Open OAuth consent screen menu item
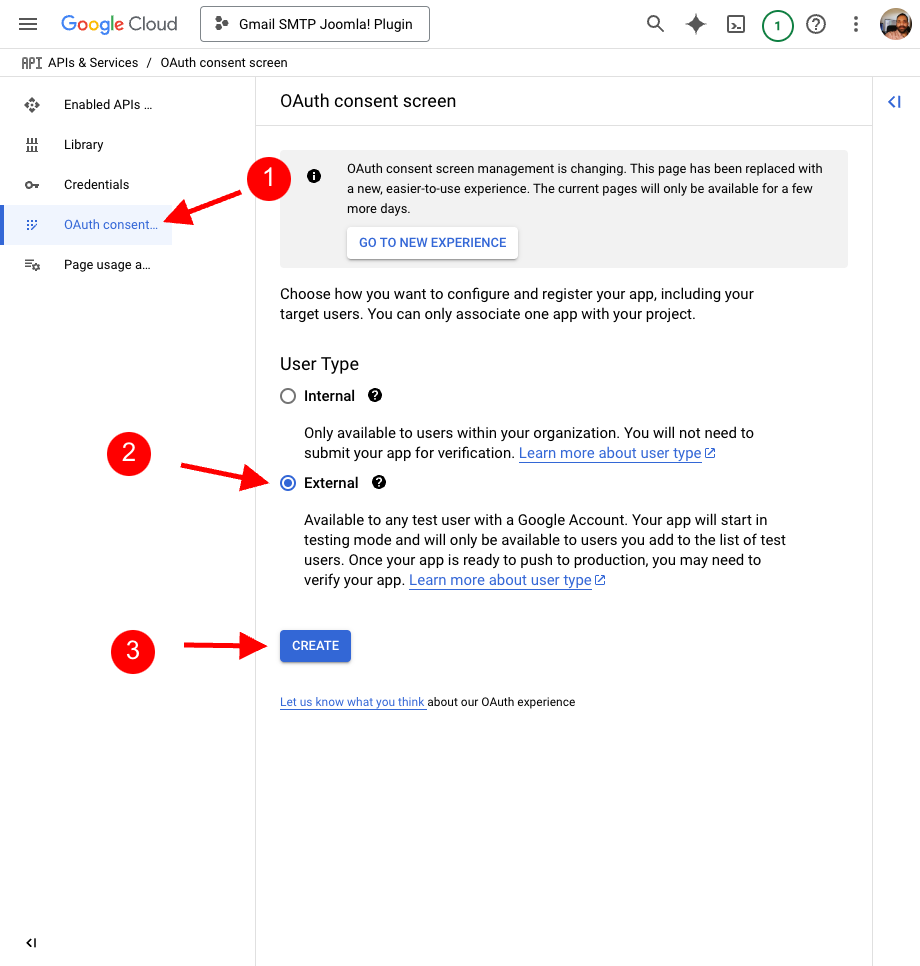Image resolution: width=920 pixels, height=966 pixels. click(x=88, y=225)
